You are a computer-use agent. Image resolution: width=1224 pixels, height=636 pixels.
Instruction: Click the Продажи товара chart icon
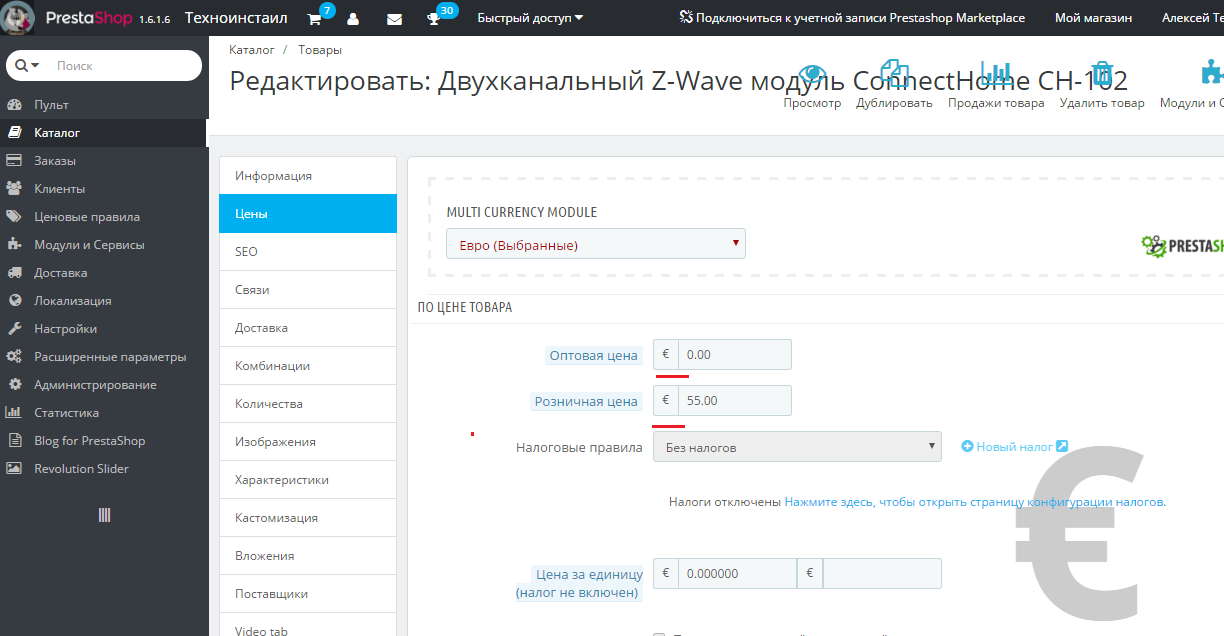(x=996, y=74)
